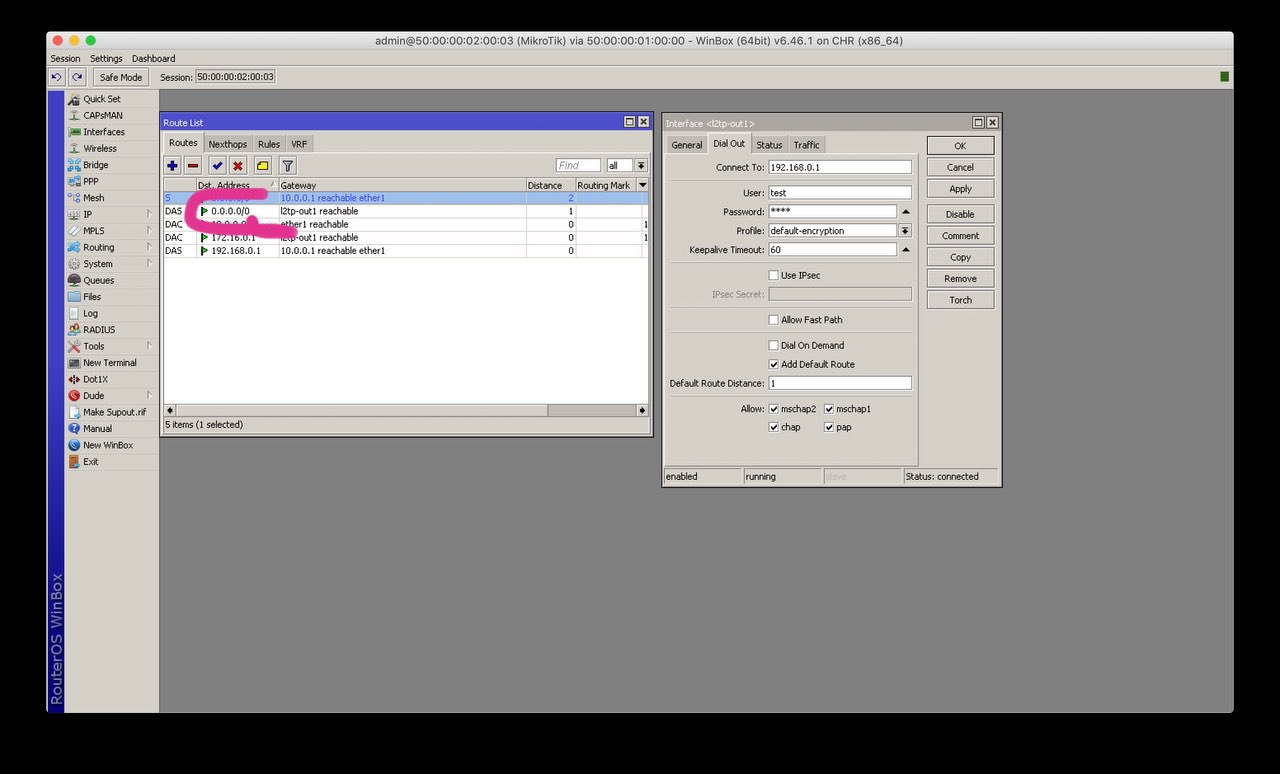Switch to the General tab of the interface
The image size is (1280, 774).
coord(686,145)
